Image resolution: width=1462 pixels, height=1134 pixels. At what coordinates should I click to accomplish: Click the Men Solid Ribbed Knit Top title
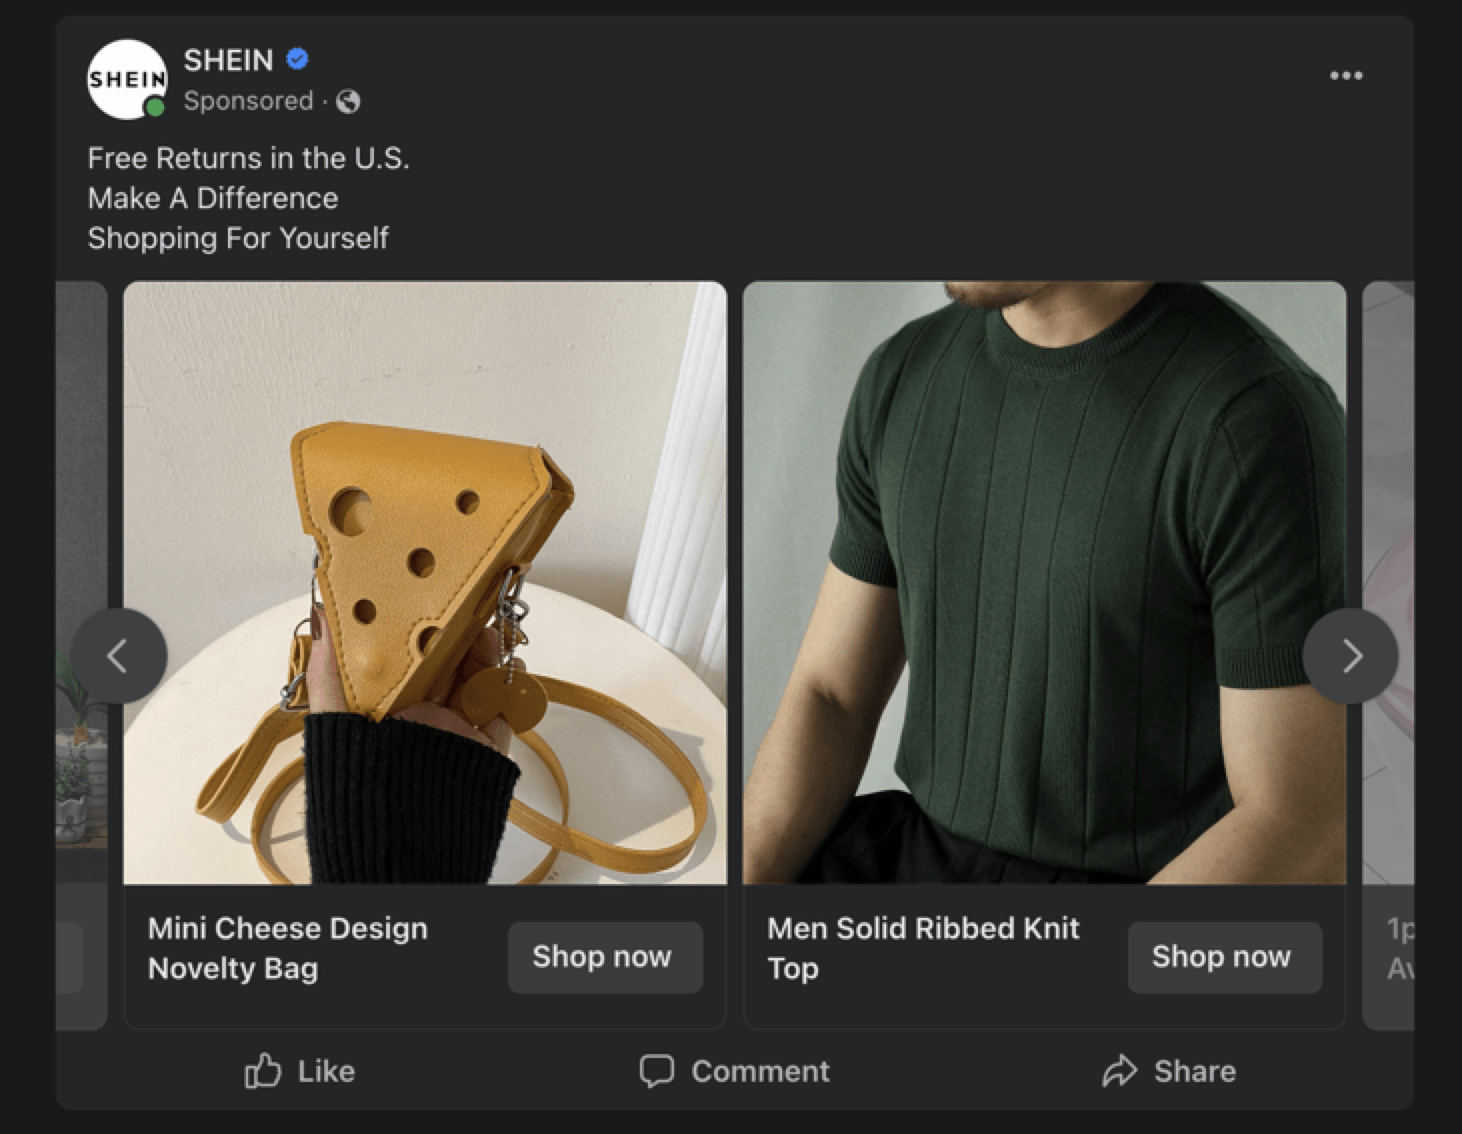[x=923, y=948]
